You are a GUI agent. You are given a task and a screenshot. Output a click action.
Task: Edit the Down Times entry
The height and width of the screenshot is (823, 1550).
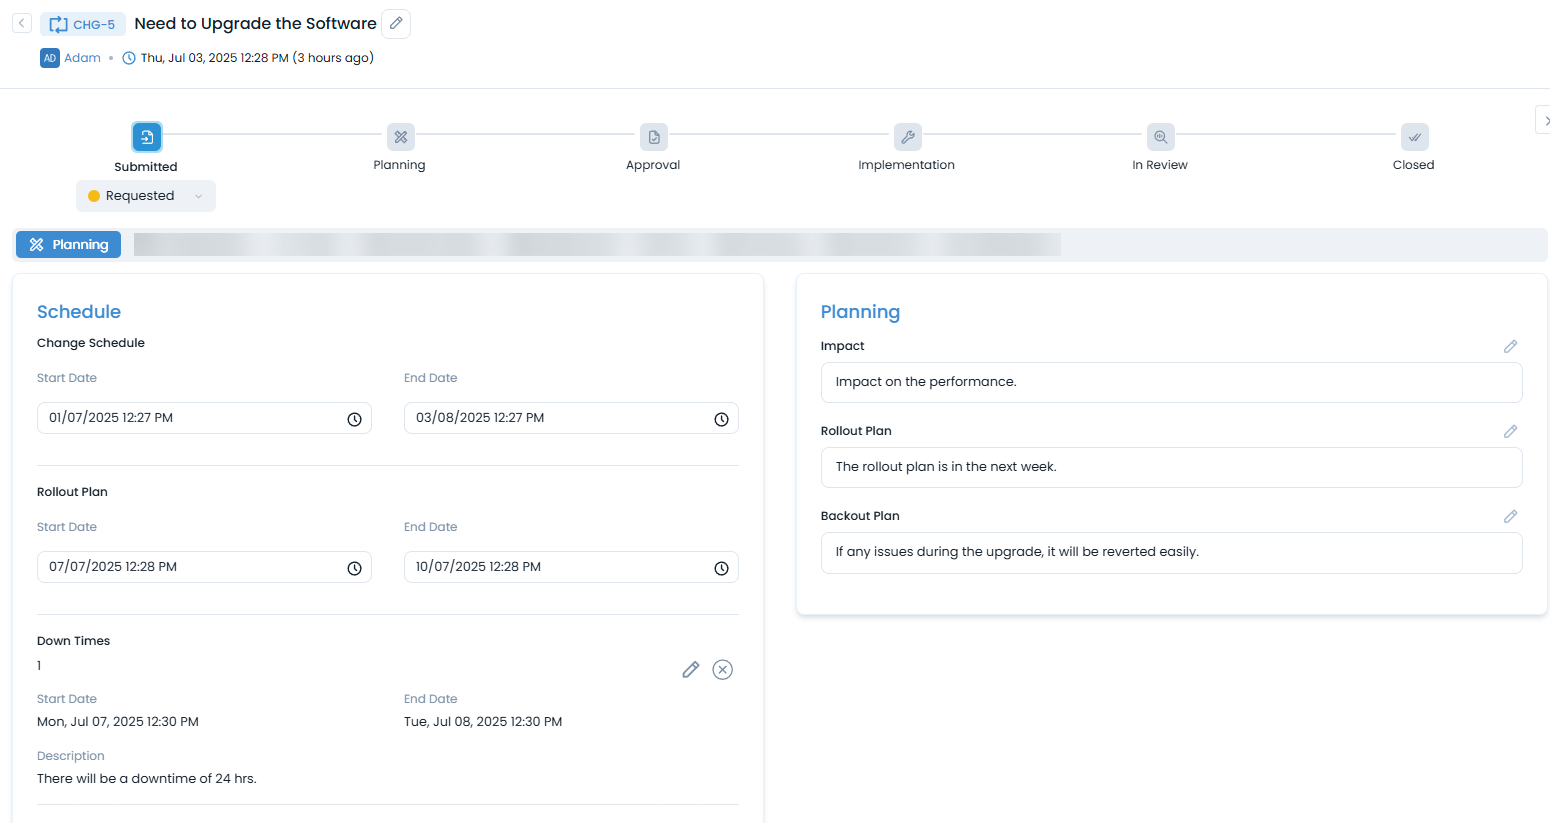(x=690, y=670)
